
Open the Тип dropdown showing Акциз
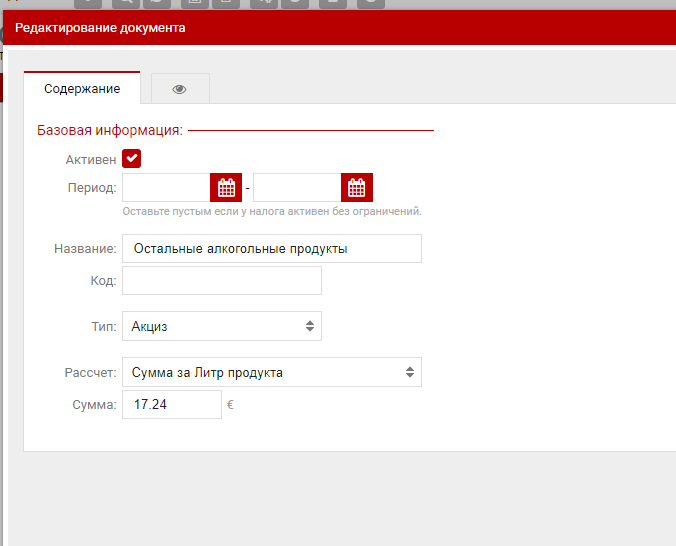pyautogui.click(x=221, y=326)
